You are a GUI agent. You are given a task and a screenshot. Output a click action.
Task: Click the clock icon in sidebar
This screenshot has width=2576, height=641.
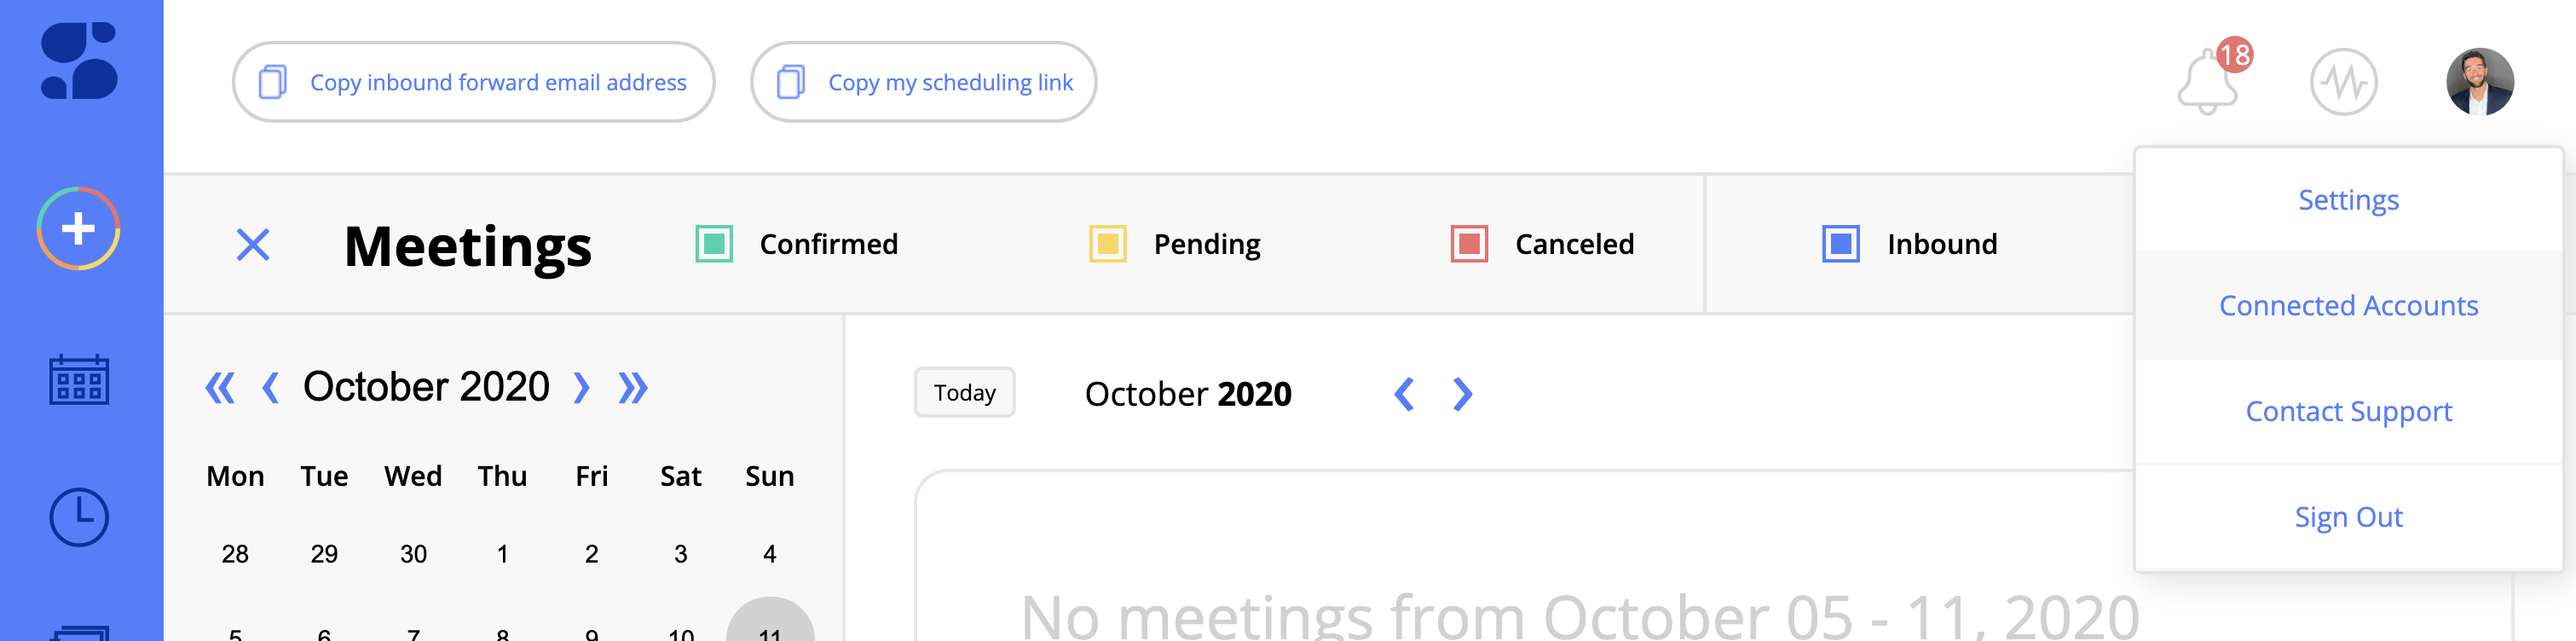(79, 517)
